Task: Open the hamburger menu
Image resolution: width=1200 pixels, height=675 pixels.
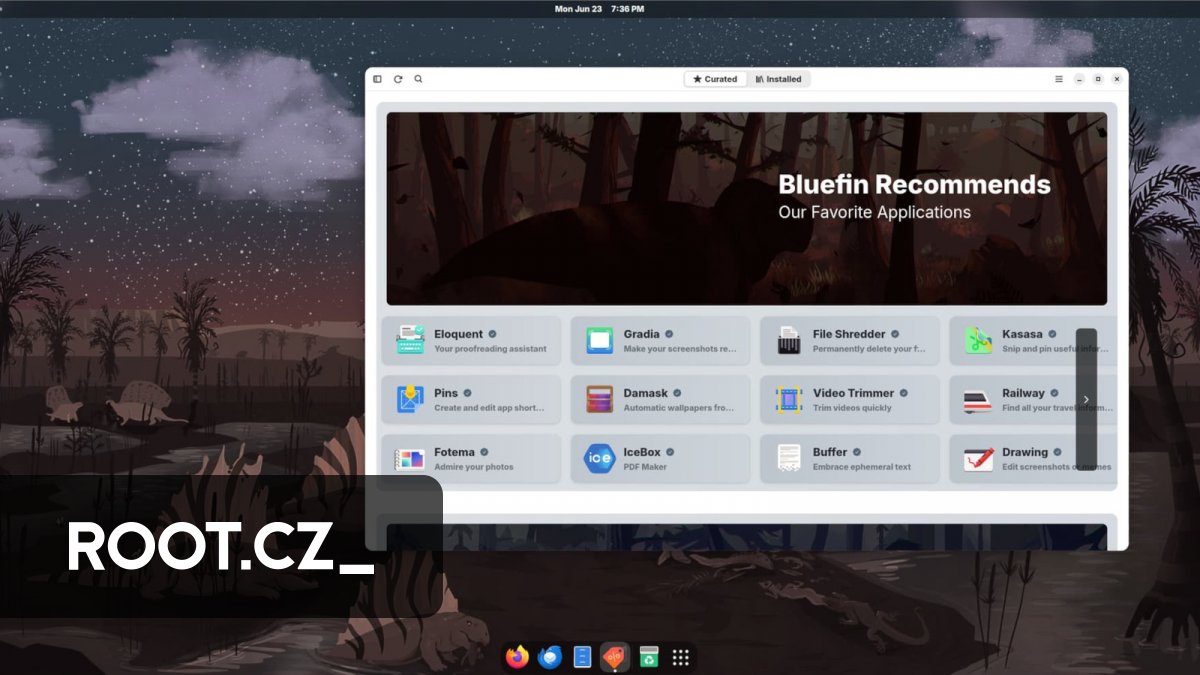Action: pyautogui.click(x=1058, y=78)
